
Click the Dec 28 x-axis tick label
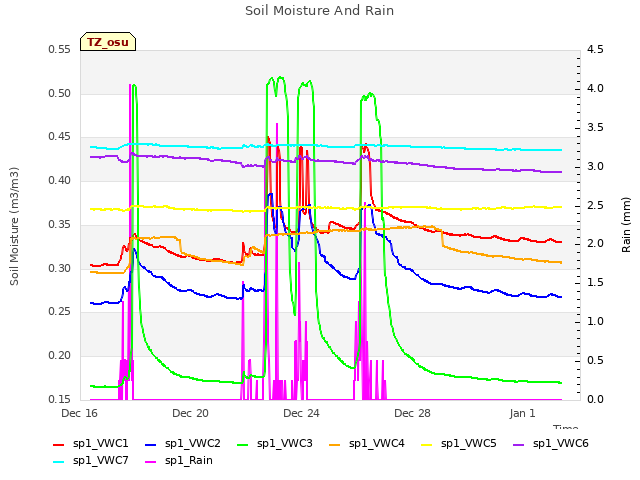[412, 413]
